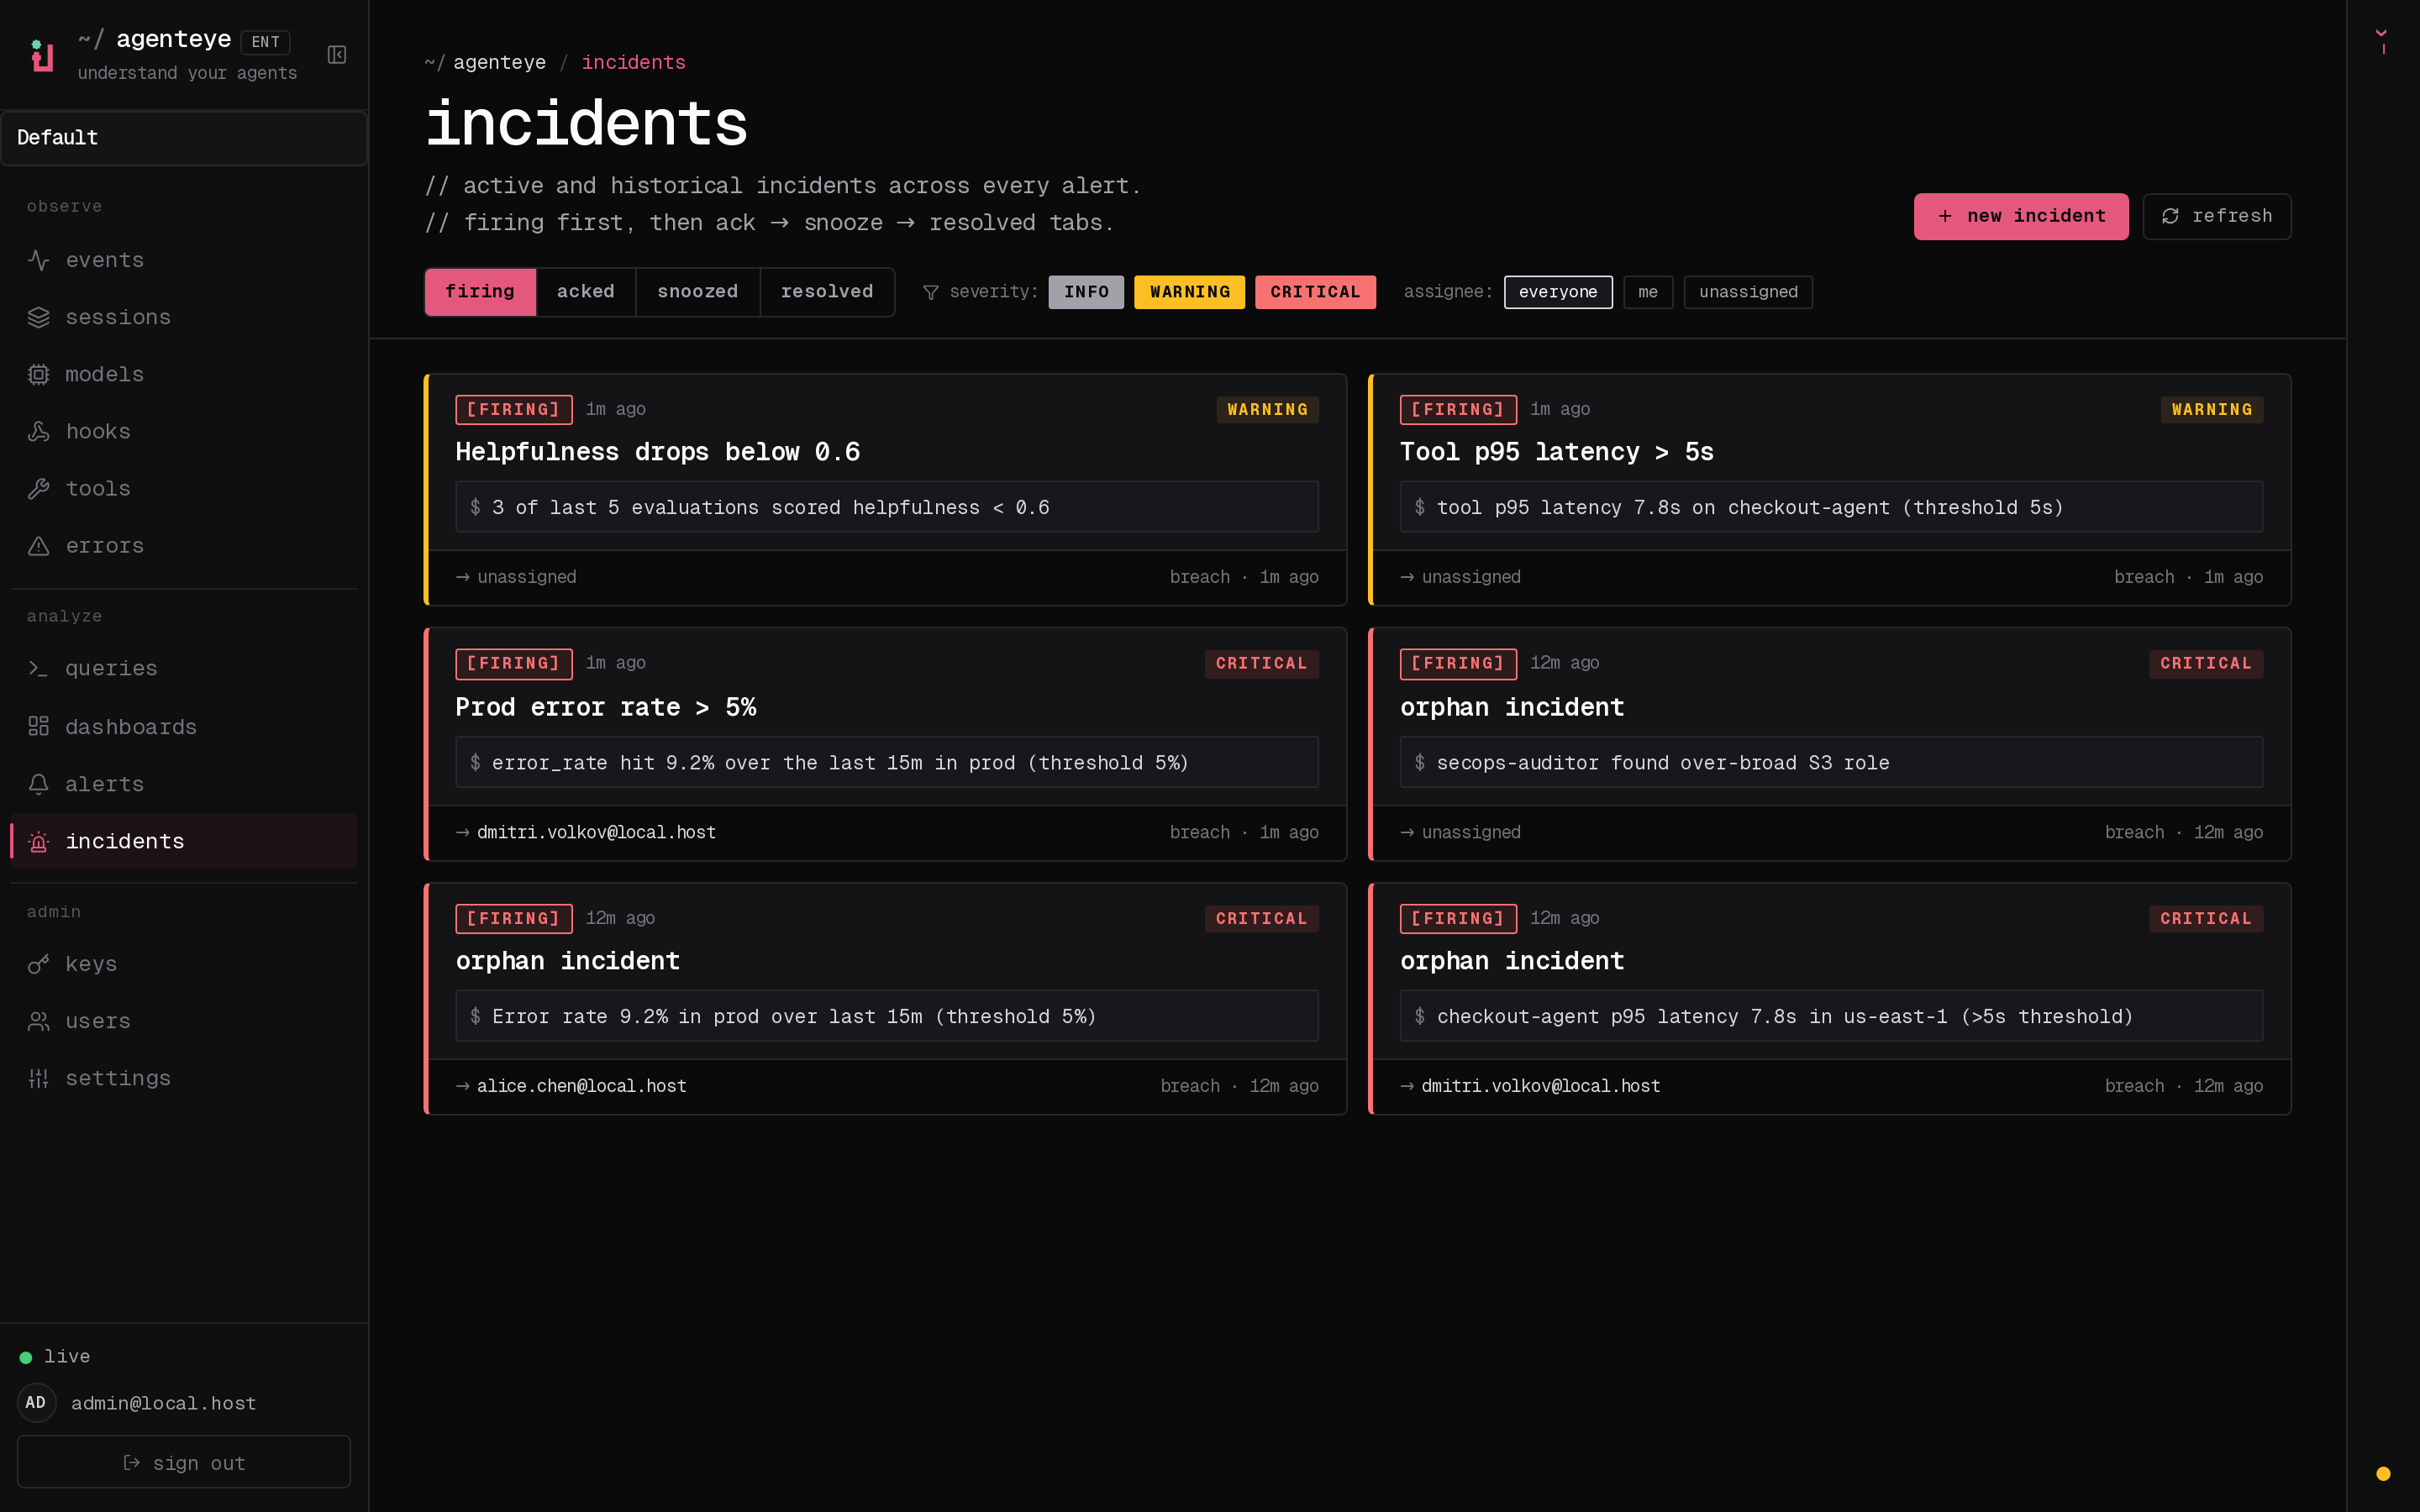Screen dimensions: 2420x1512
Task: Open the sessions menu item
Action: [x=184, y=317]
